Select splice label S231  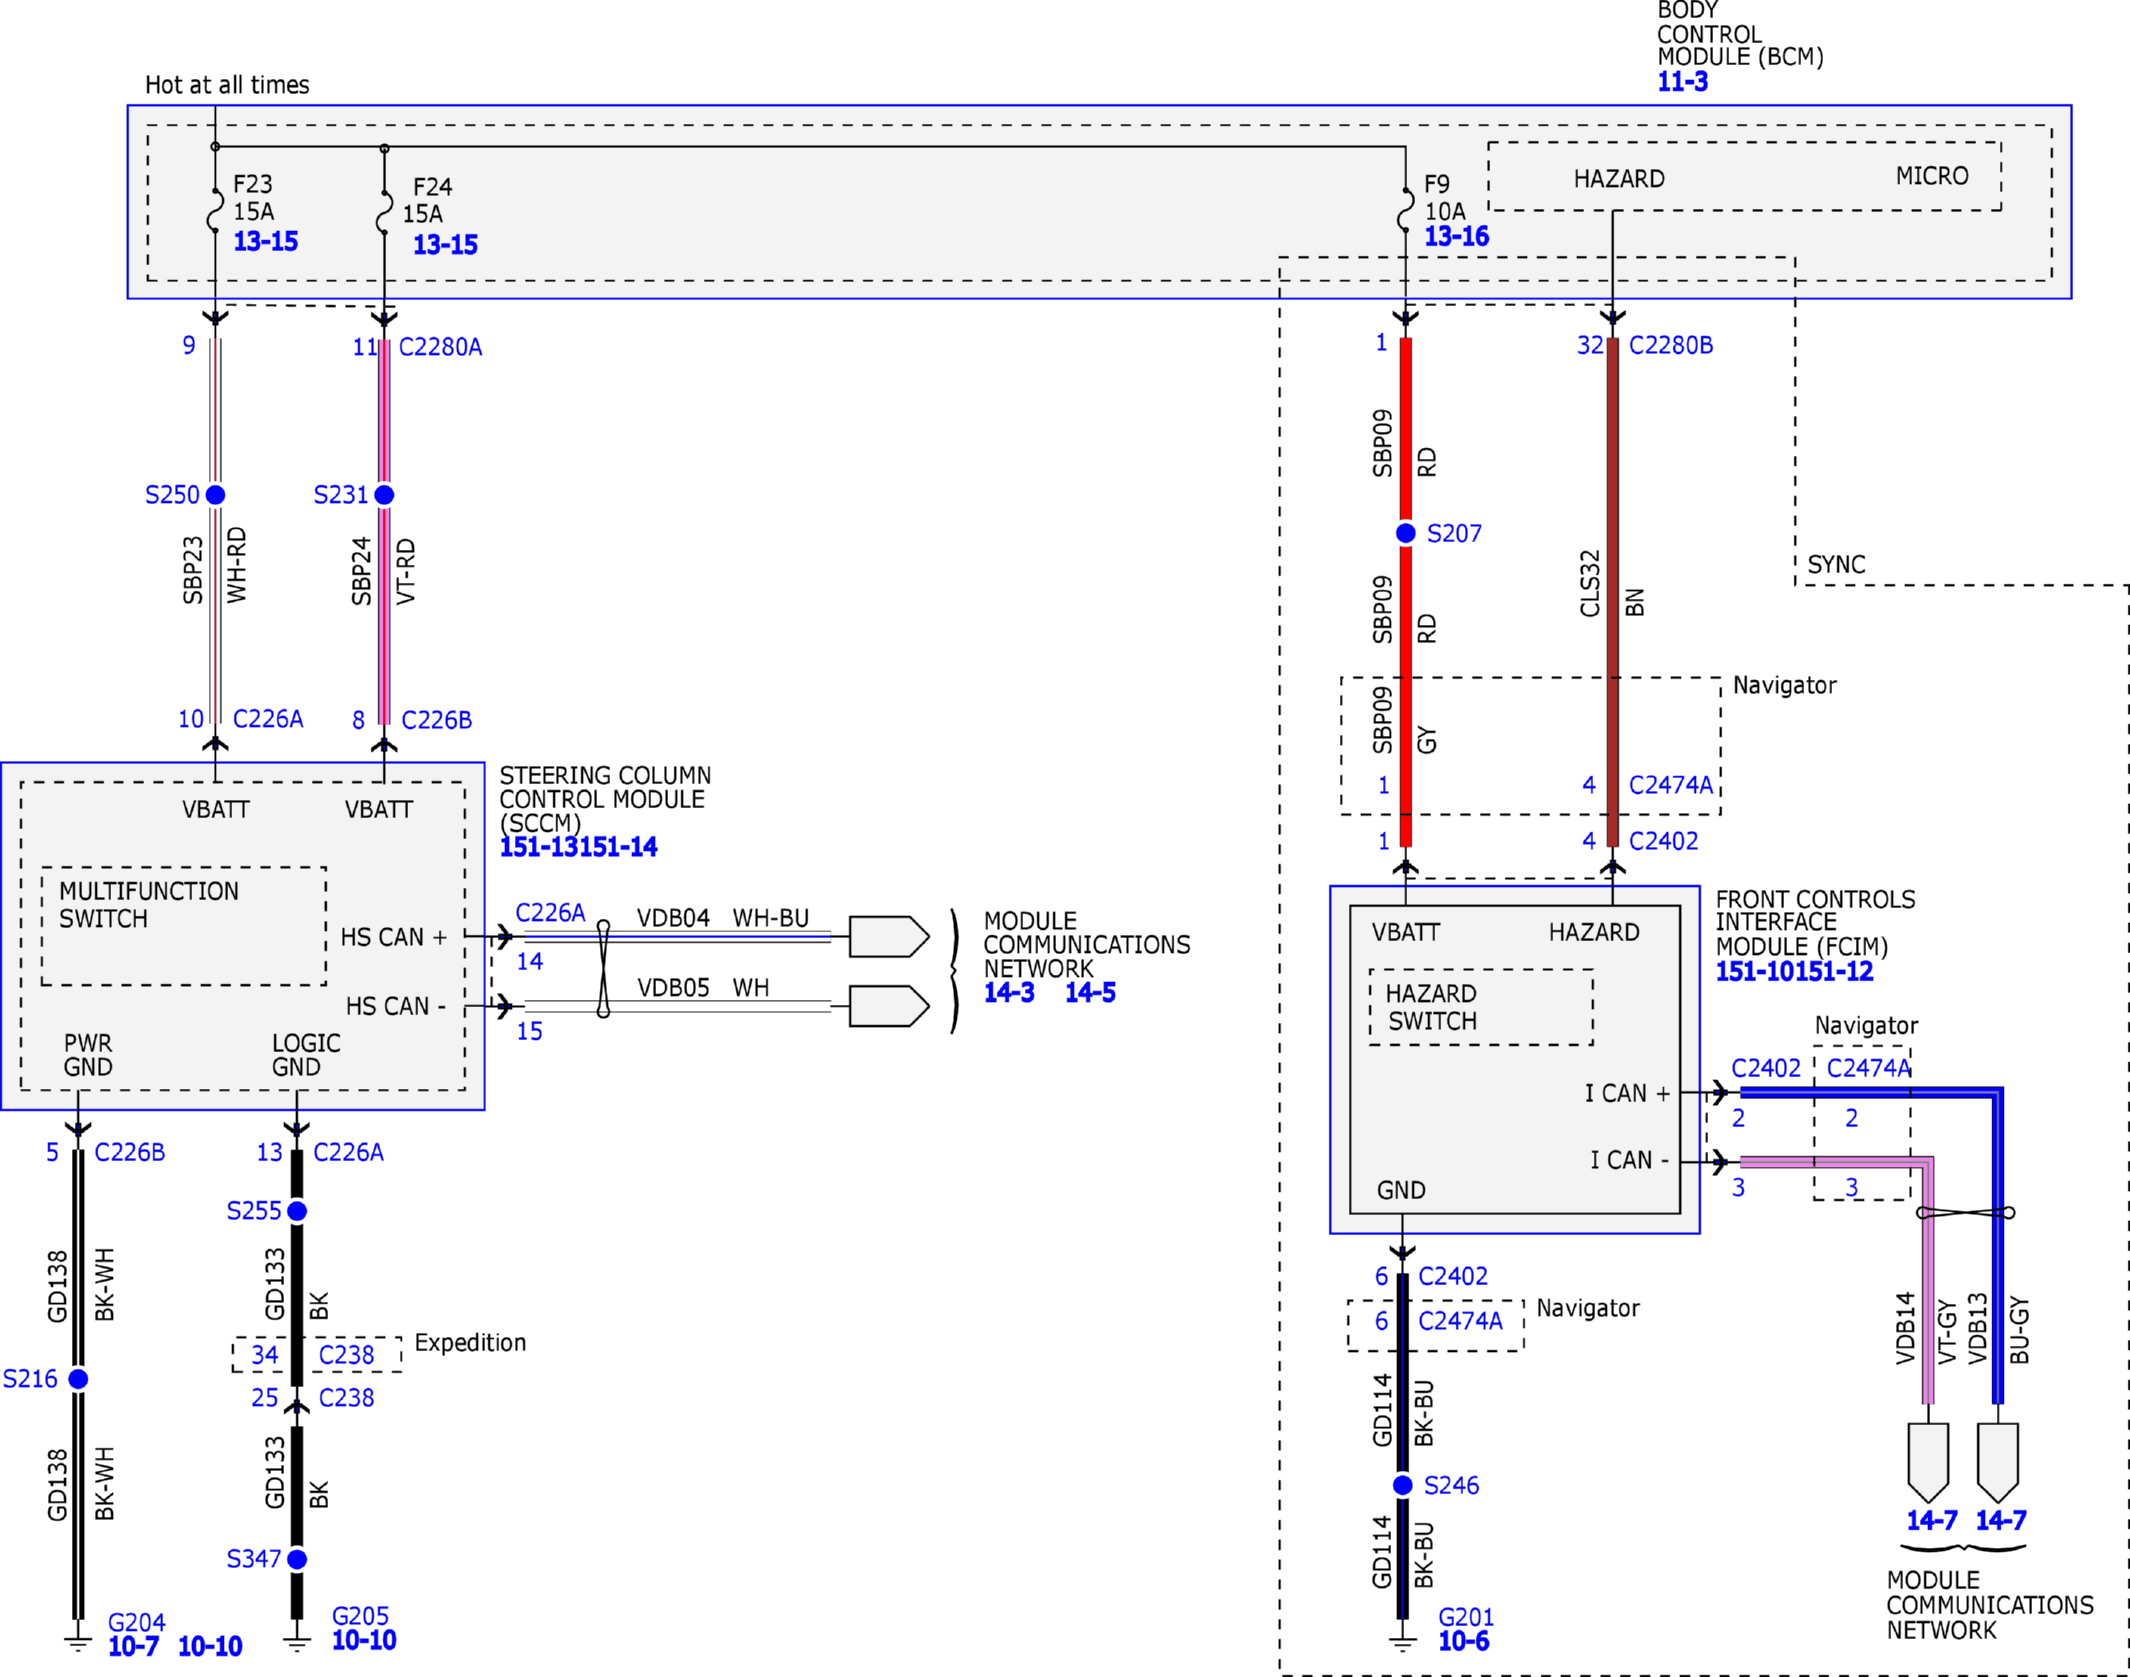[341, 495]
